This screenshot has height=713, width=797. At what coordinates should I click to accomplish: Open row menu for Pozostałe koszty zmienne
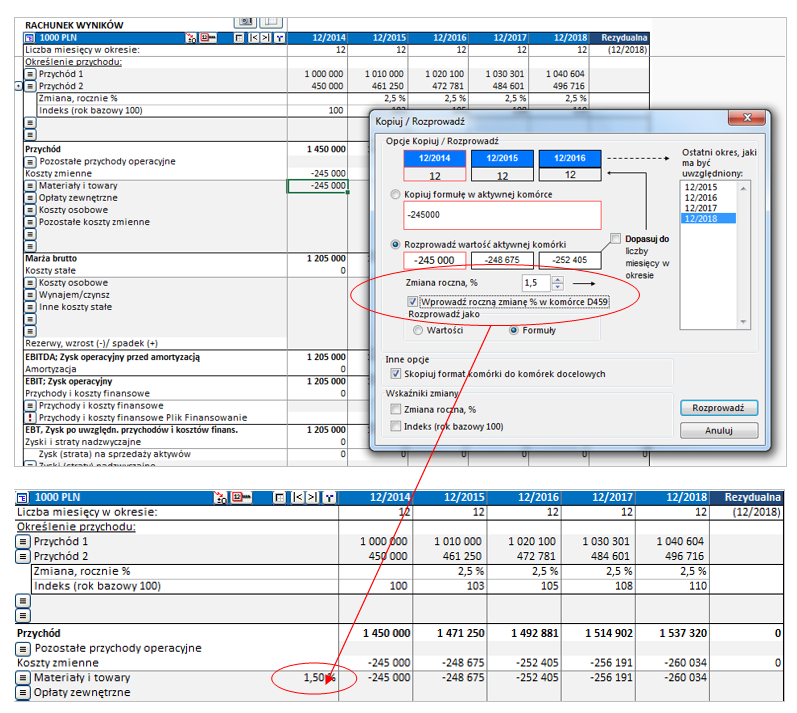point(30,222)
